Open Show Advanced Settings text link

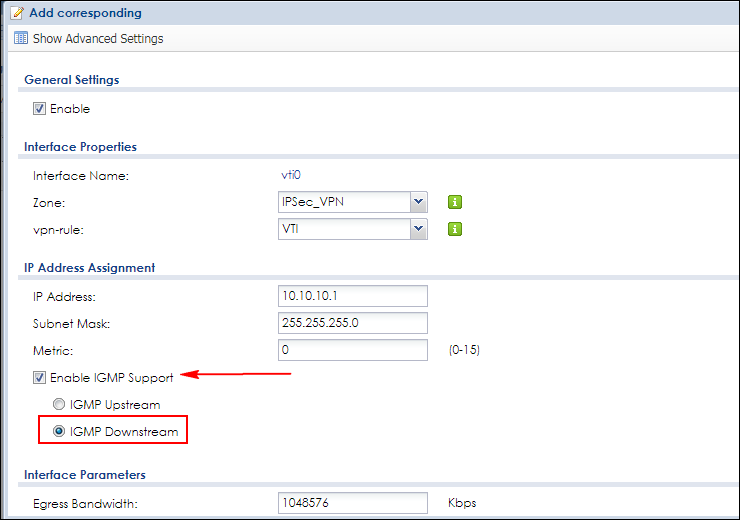point(98,39)
